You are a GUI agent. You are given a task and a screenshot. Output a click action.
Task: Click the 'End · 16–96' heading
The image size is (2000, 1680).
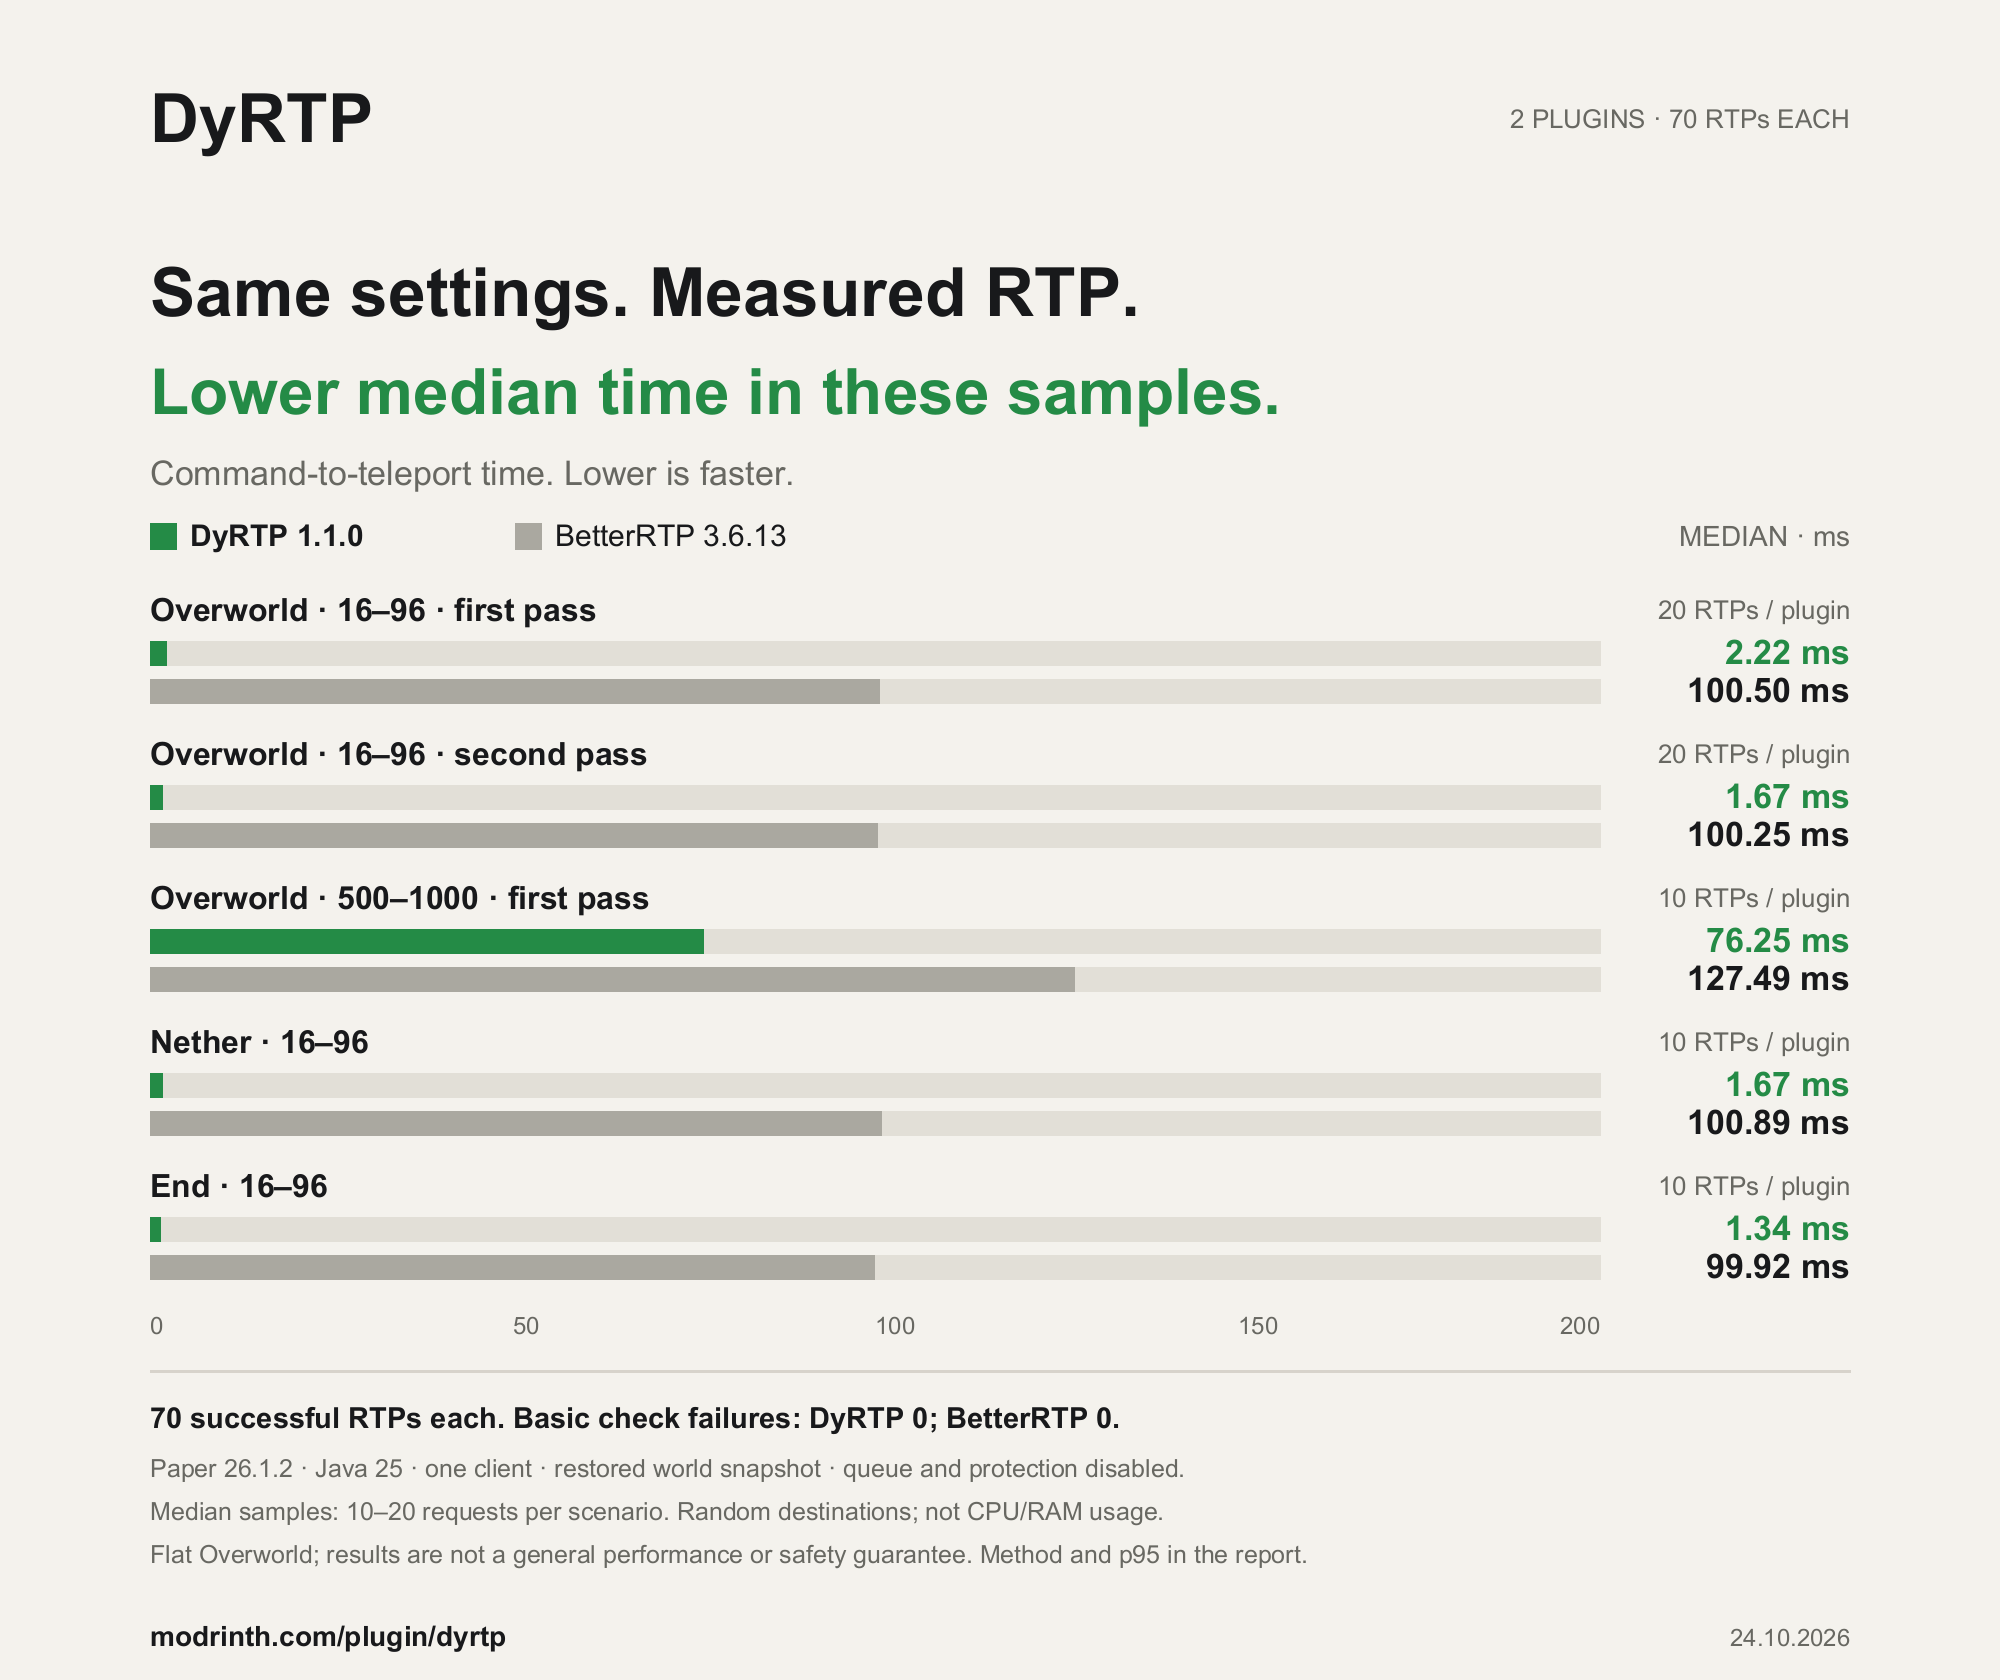[239, 1186]
